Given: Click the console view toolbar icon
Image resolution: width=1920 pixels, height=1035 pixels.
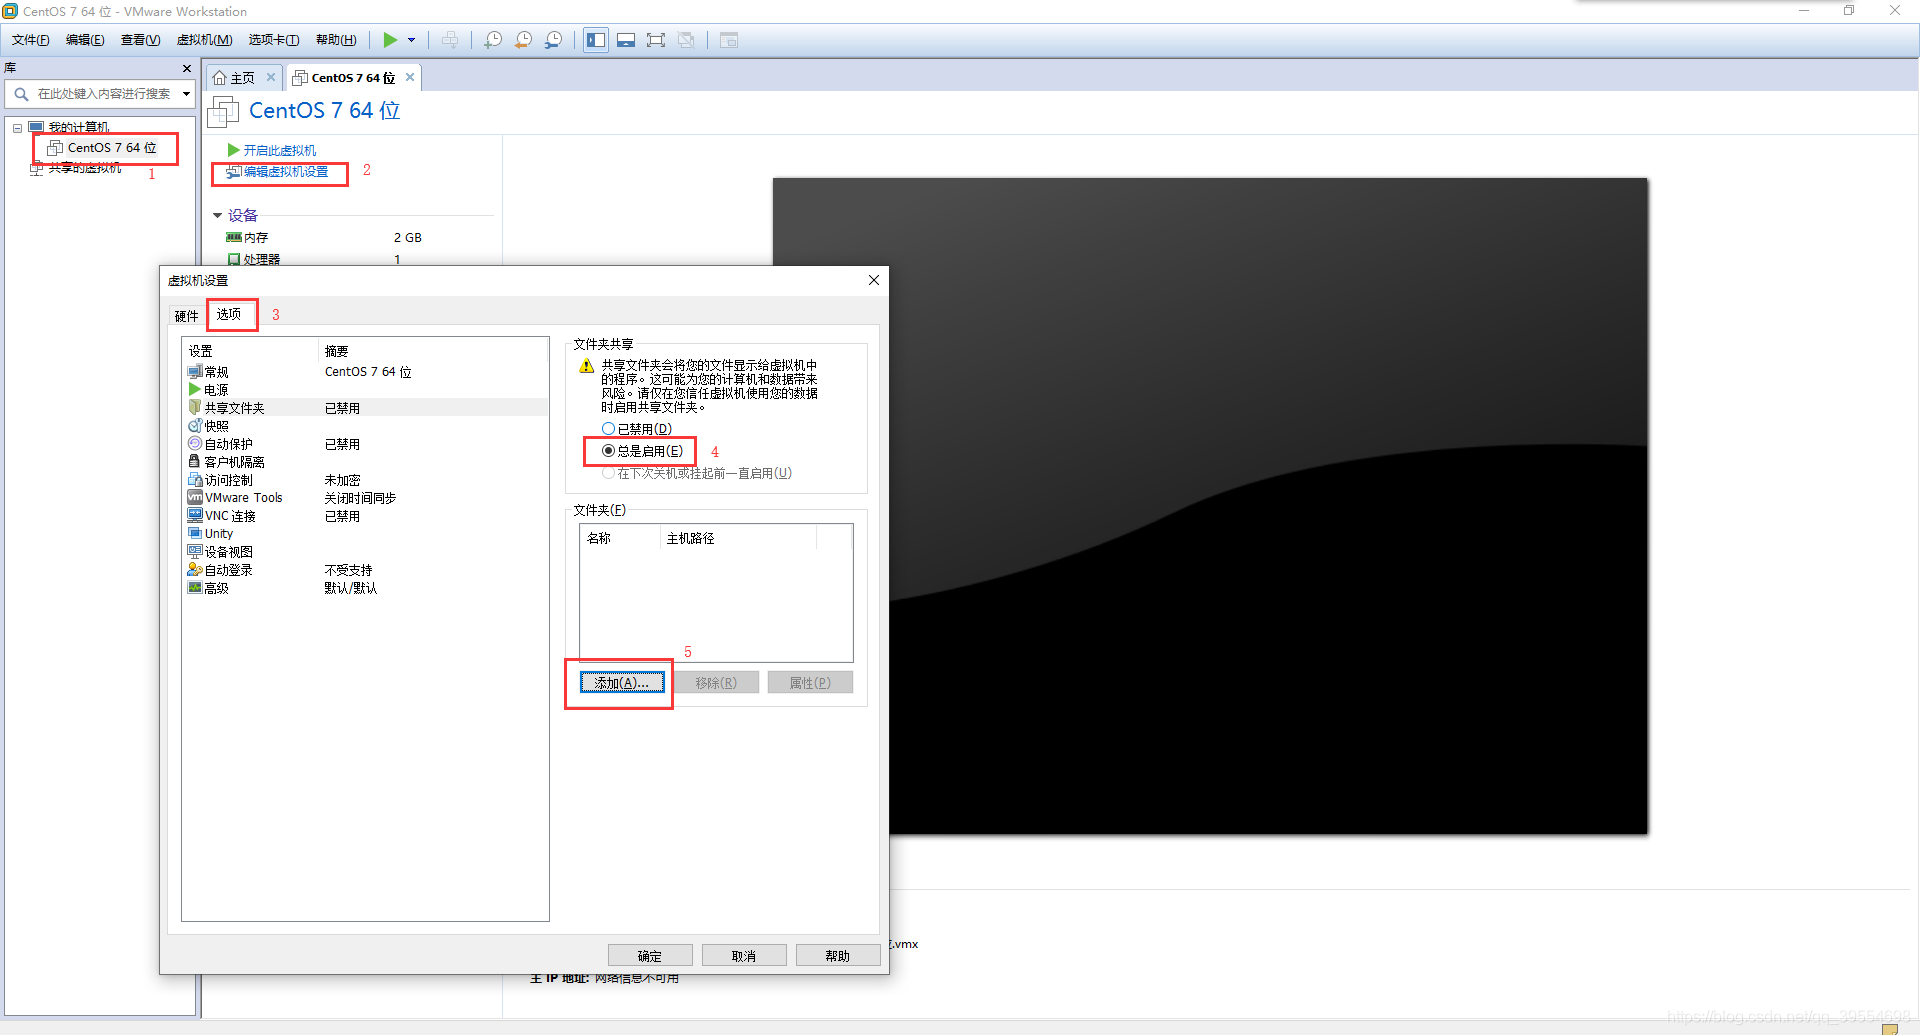Looking at the screenshot, I should (x=729, y=40).
